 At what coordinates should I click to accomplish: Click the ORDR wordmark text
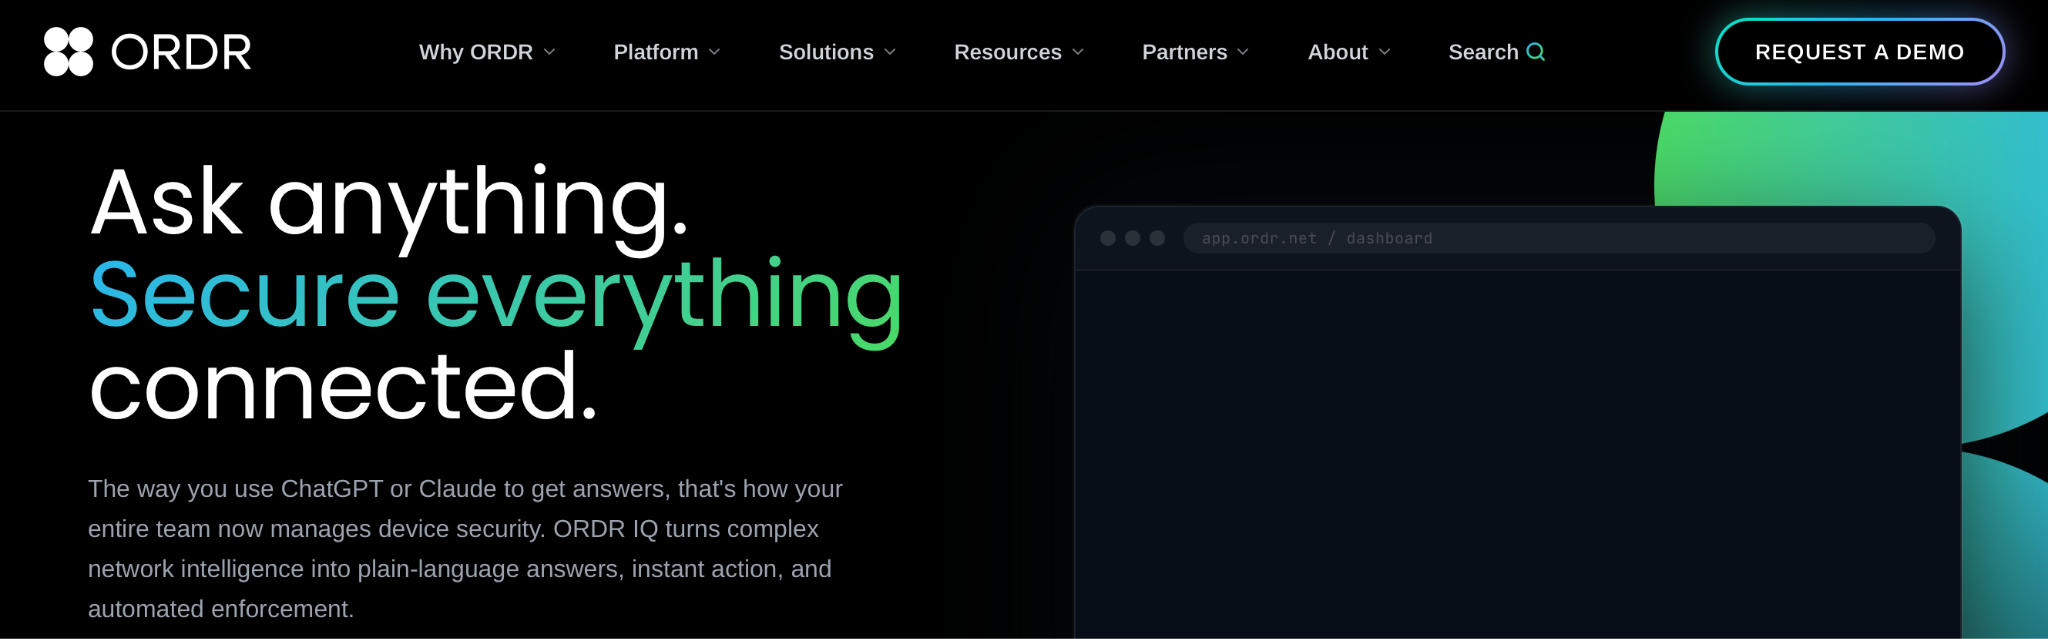[x=181, y=52]
